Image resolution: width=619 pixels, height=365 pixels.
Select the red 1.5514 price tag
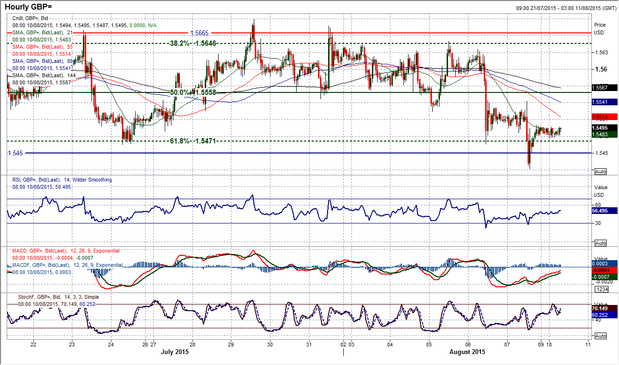point(604,117)
